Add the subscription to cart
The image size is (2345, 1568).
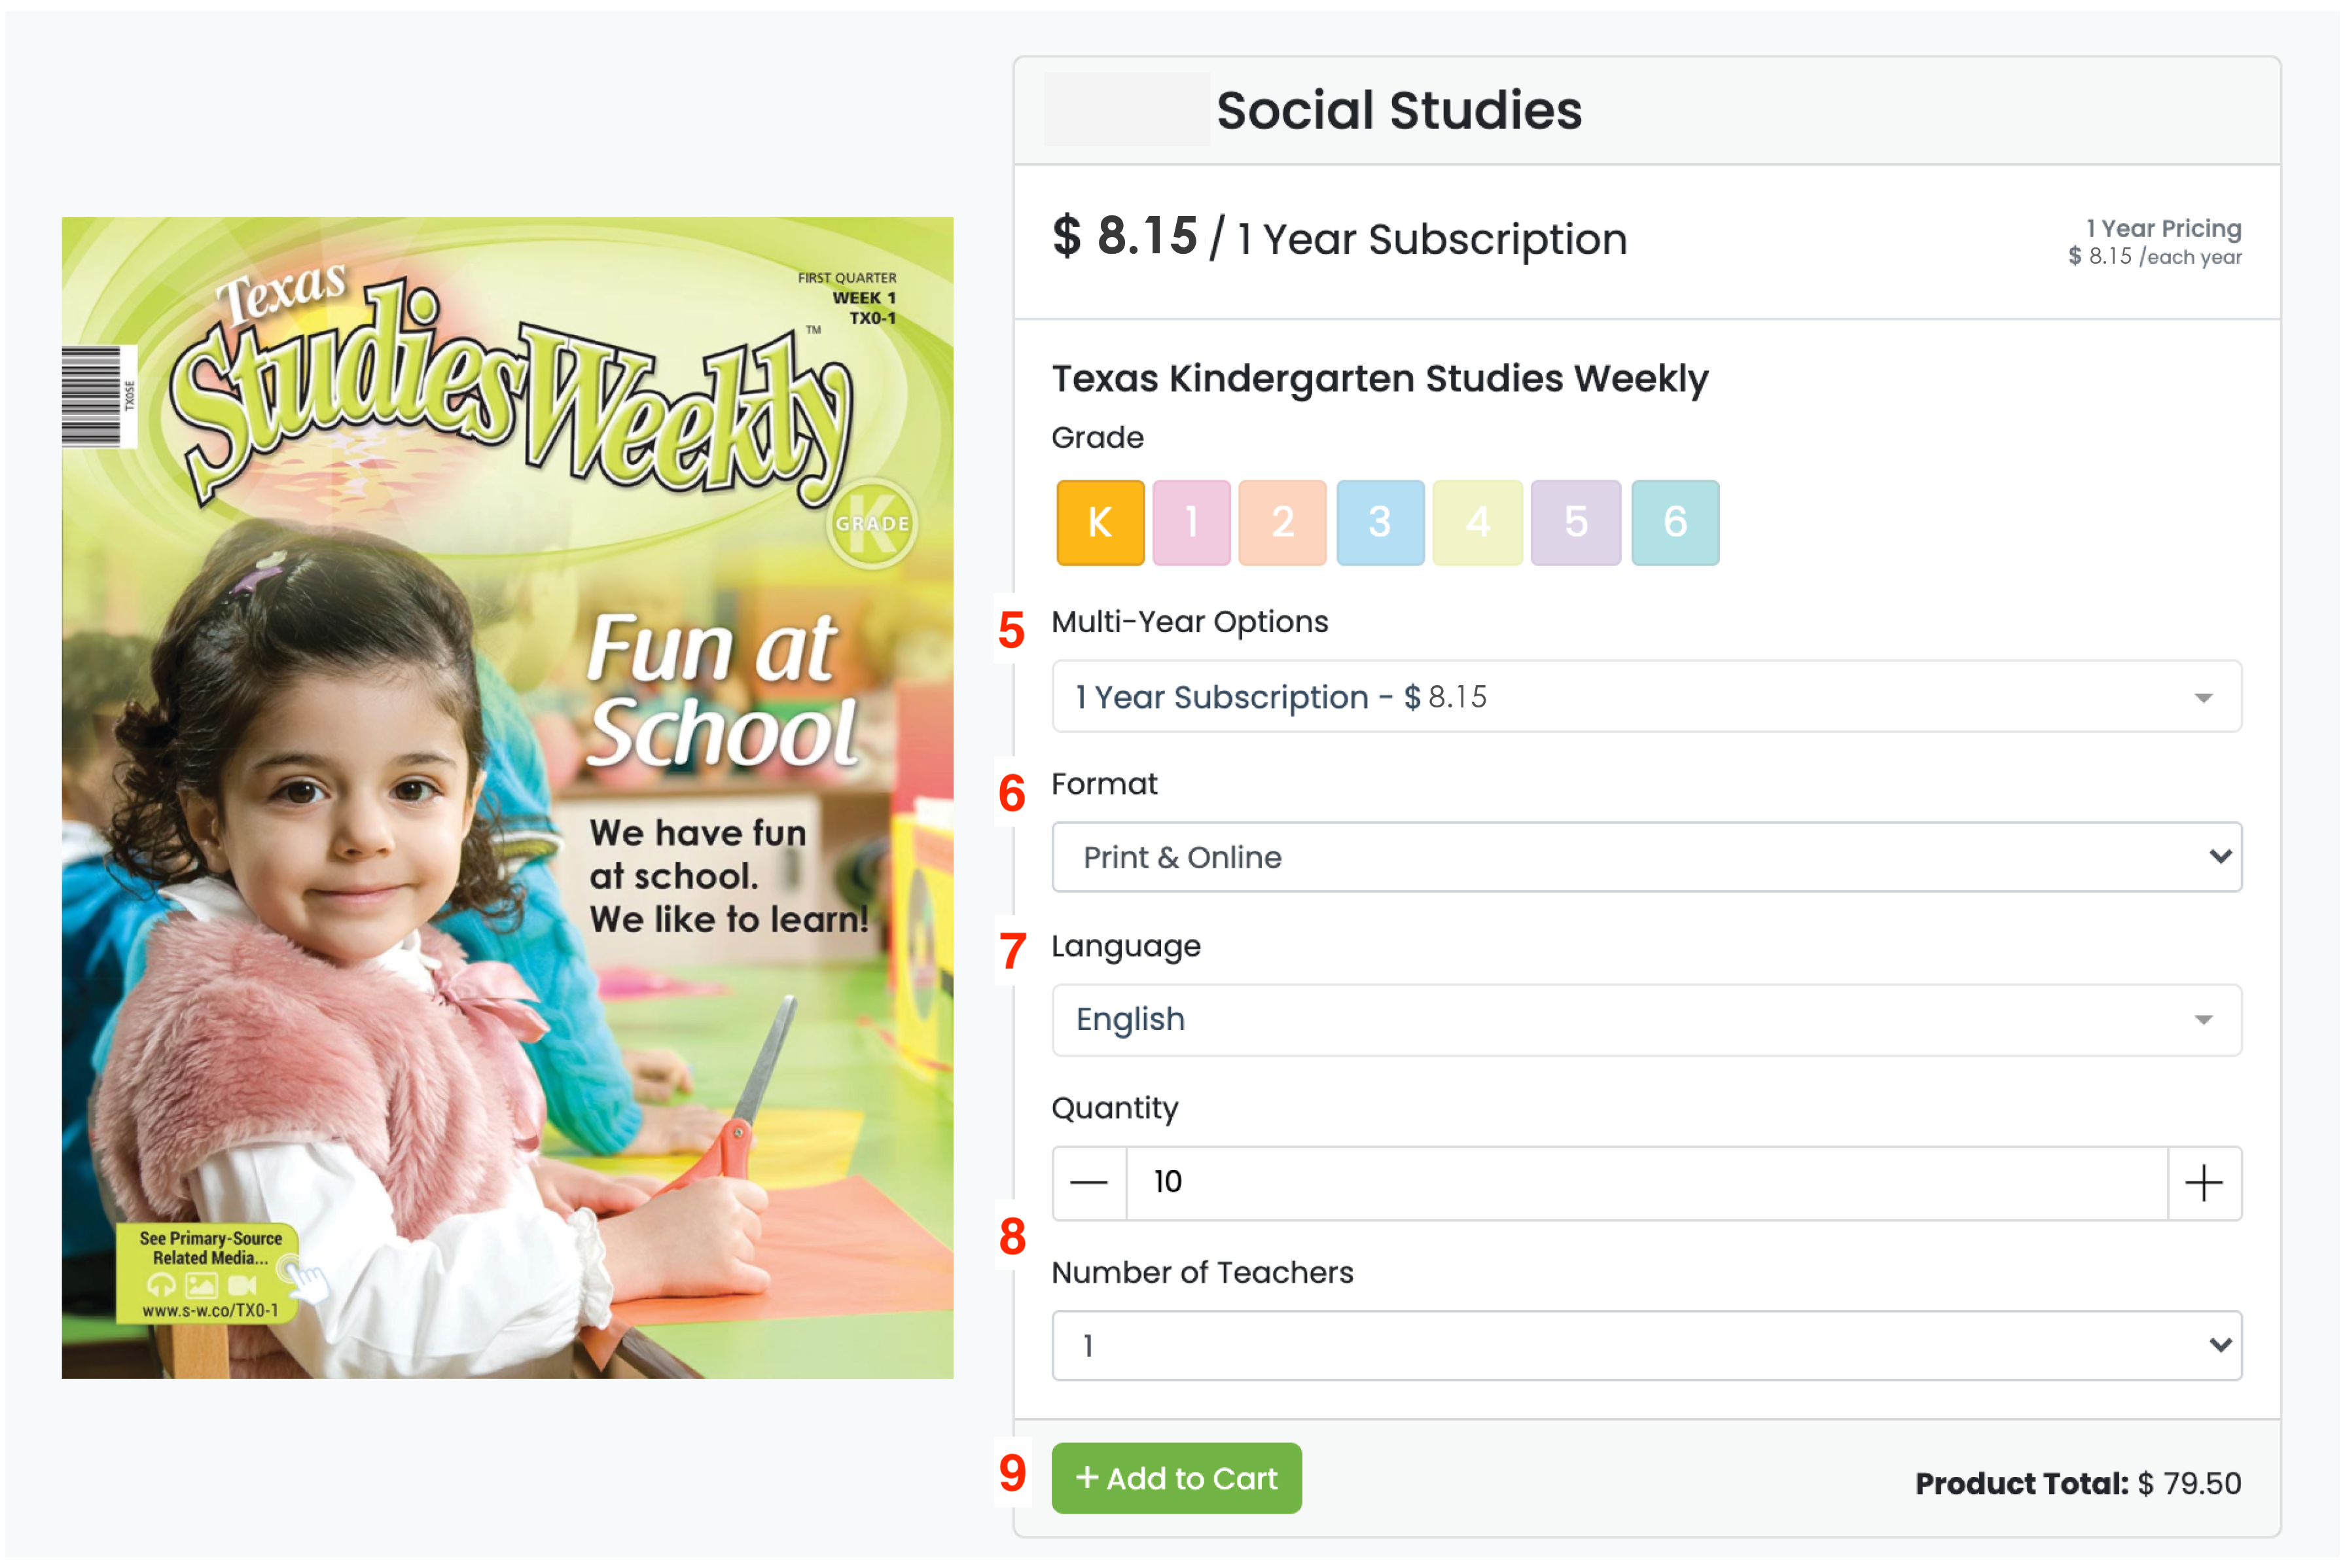[1176, 1478]
